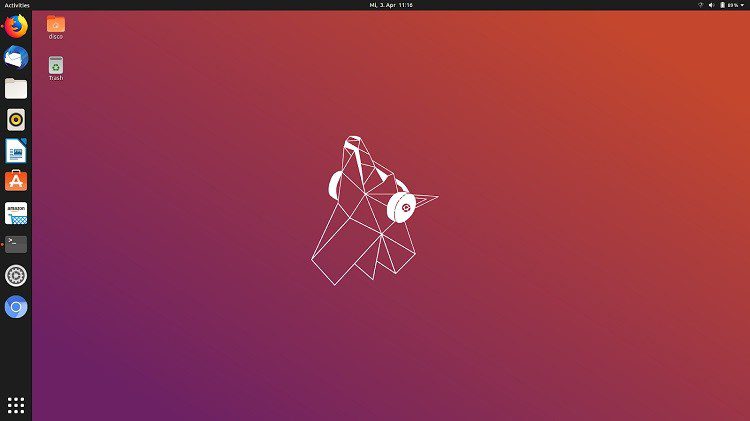Show Applications grid button
Viewport: 750px width, 421px height.
pyautogui.click(x=16, y=405)
